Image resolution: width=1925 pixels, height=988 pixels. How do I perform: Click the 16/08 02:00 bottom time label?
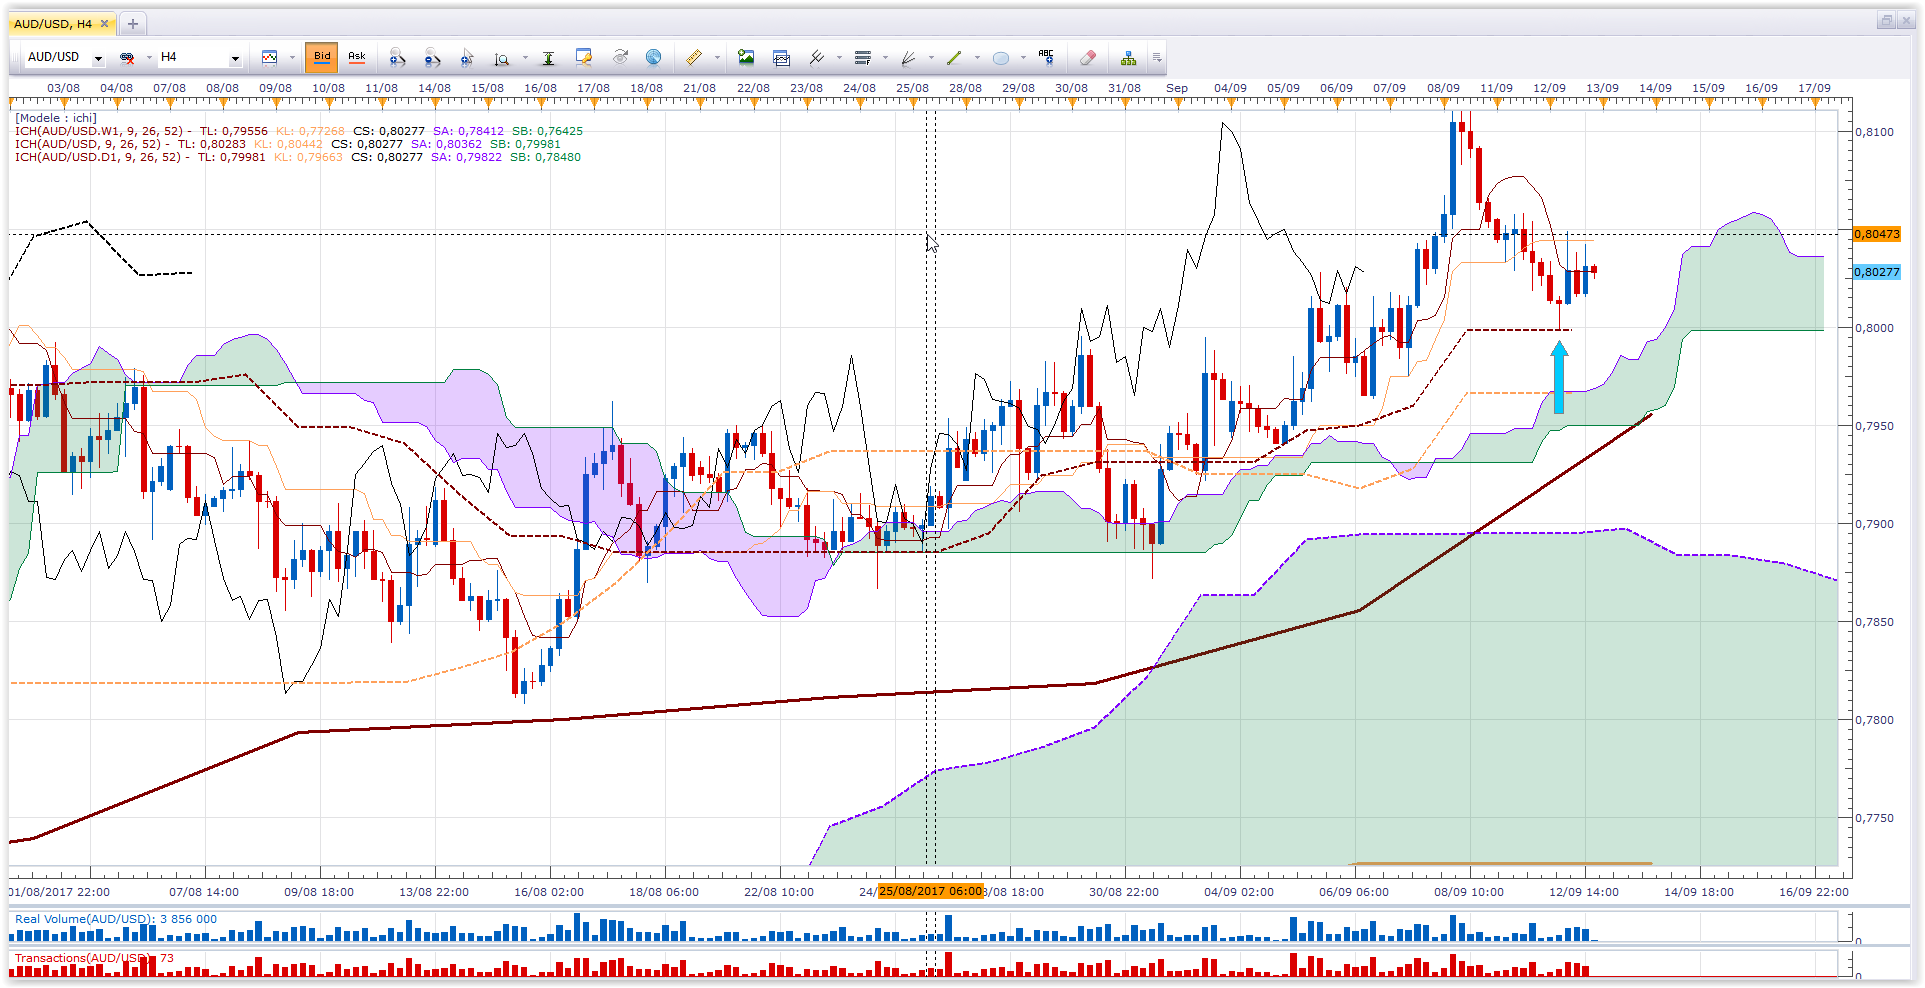[549, 892]
